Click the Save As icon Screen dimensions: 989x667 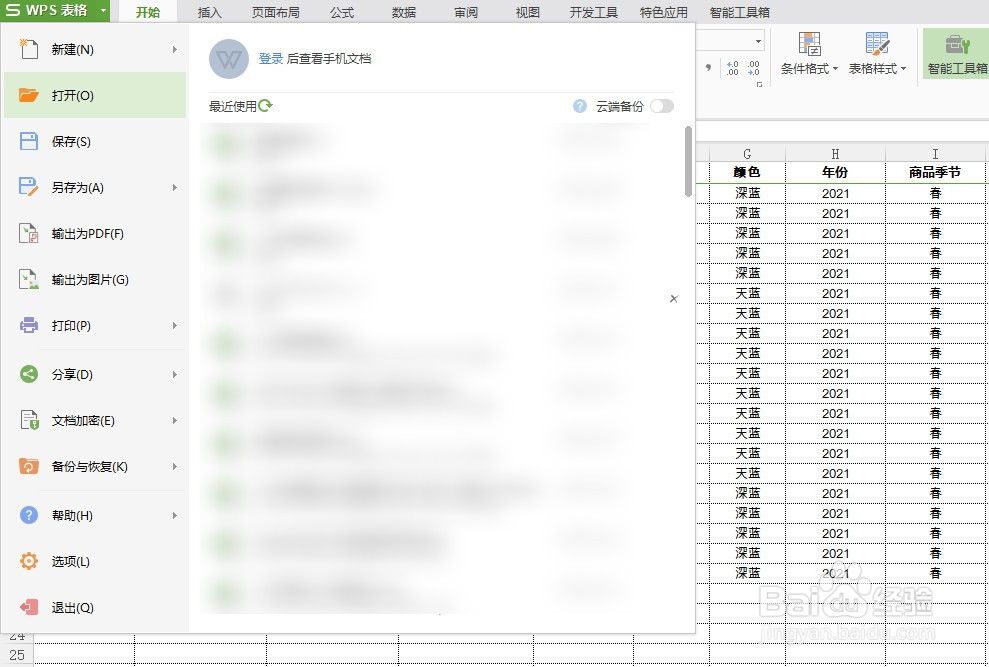pyautogui.click(x=29, y=187)
